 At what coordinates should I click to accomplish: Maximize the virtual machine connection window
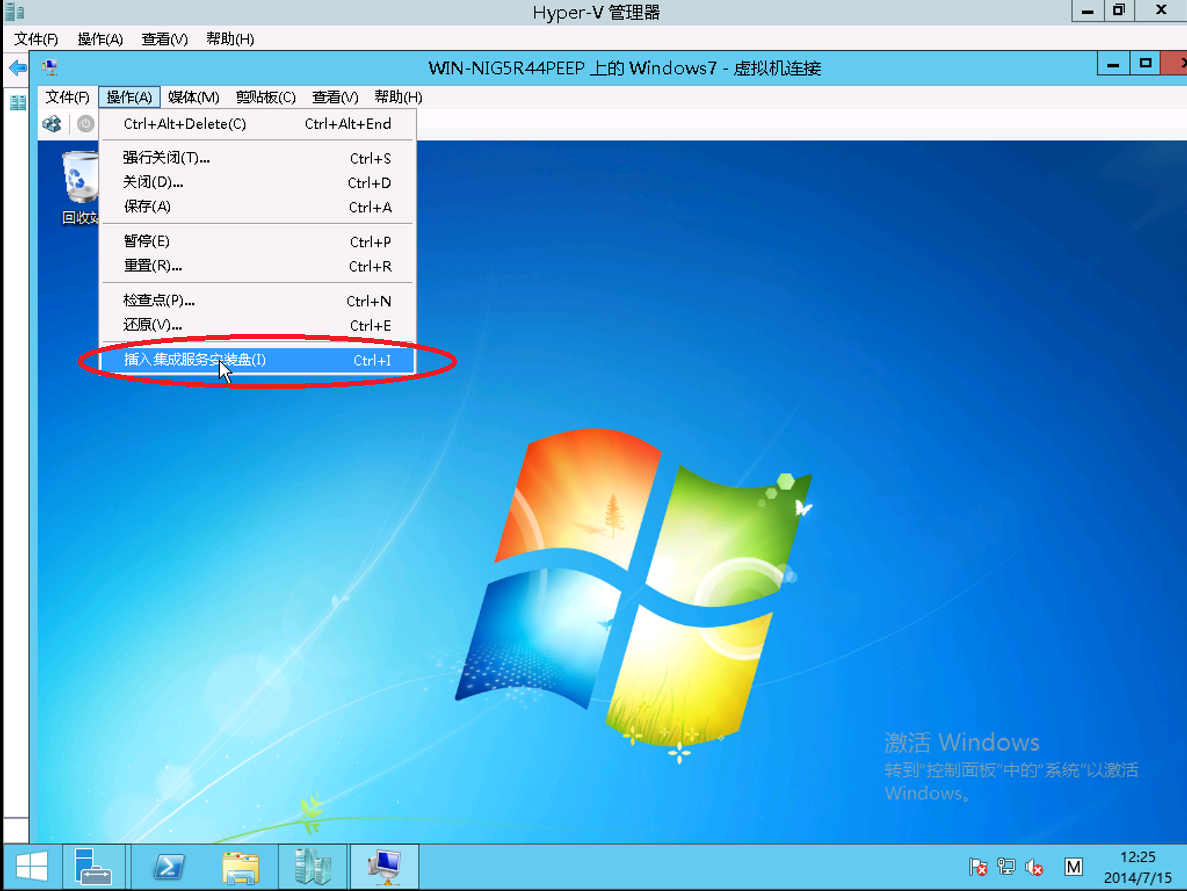1145,64
